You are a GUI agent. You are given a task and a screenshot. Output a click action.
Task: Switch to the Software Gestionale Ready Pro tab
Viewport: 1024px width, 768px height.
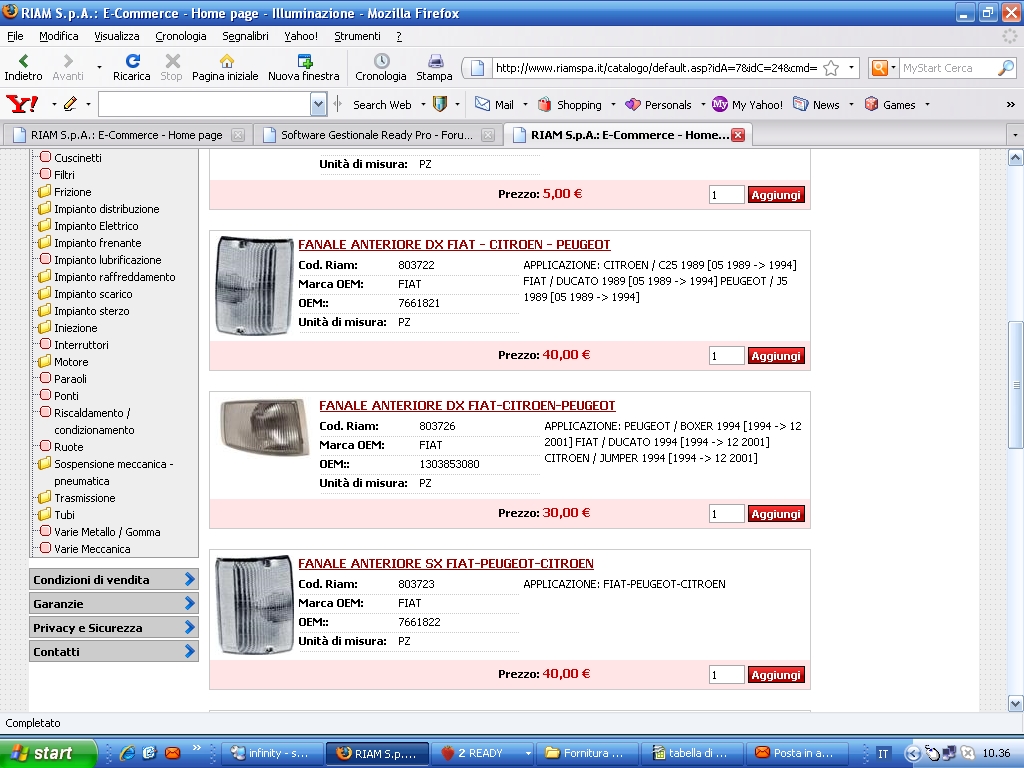tap(377, 135)
